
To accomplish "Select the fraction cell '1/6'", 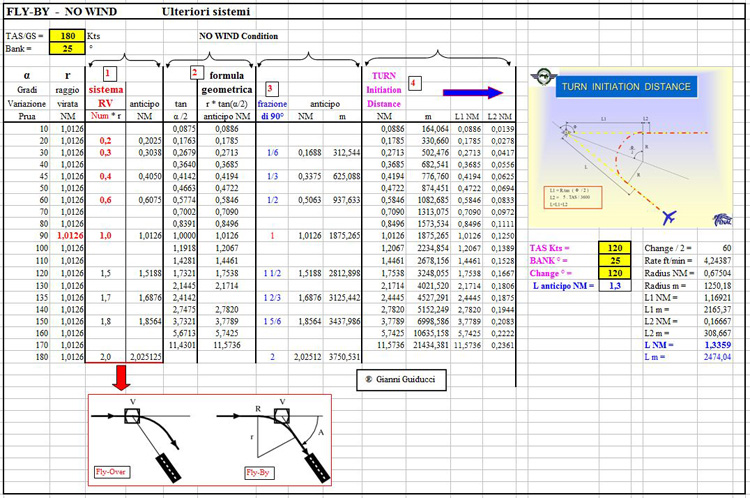I will tap(272, 153).
